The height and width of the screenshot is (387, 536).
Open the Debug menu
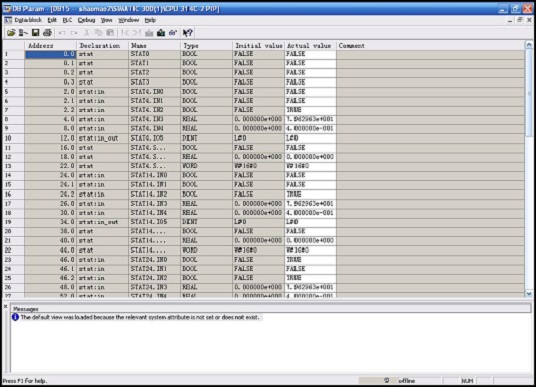[86, 20]
